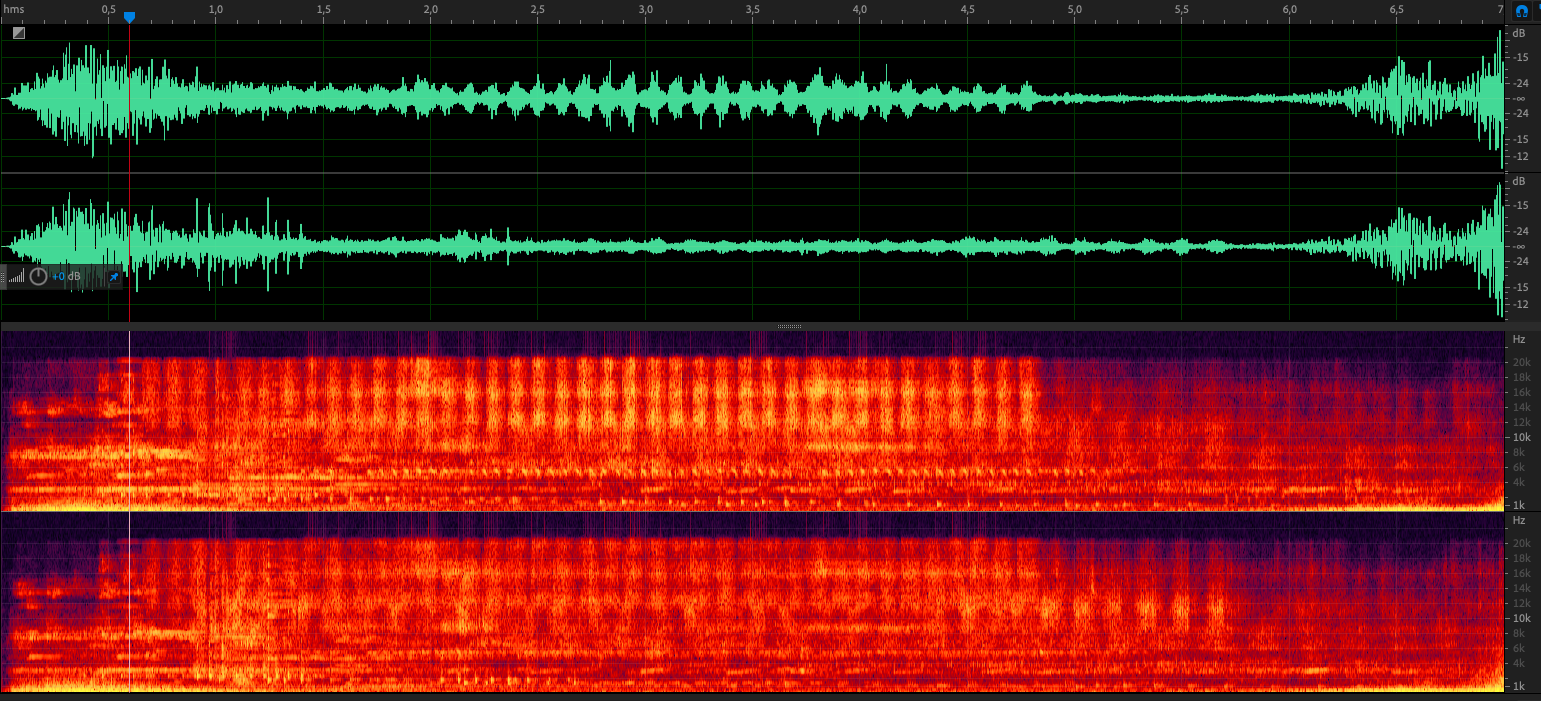Click the blue playhead marker on the ruler
The width and height of the screenshot is (1541, 701).
coord(129,17)
